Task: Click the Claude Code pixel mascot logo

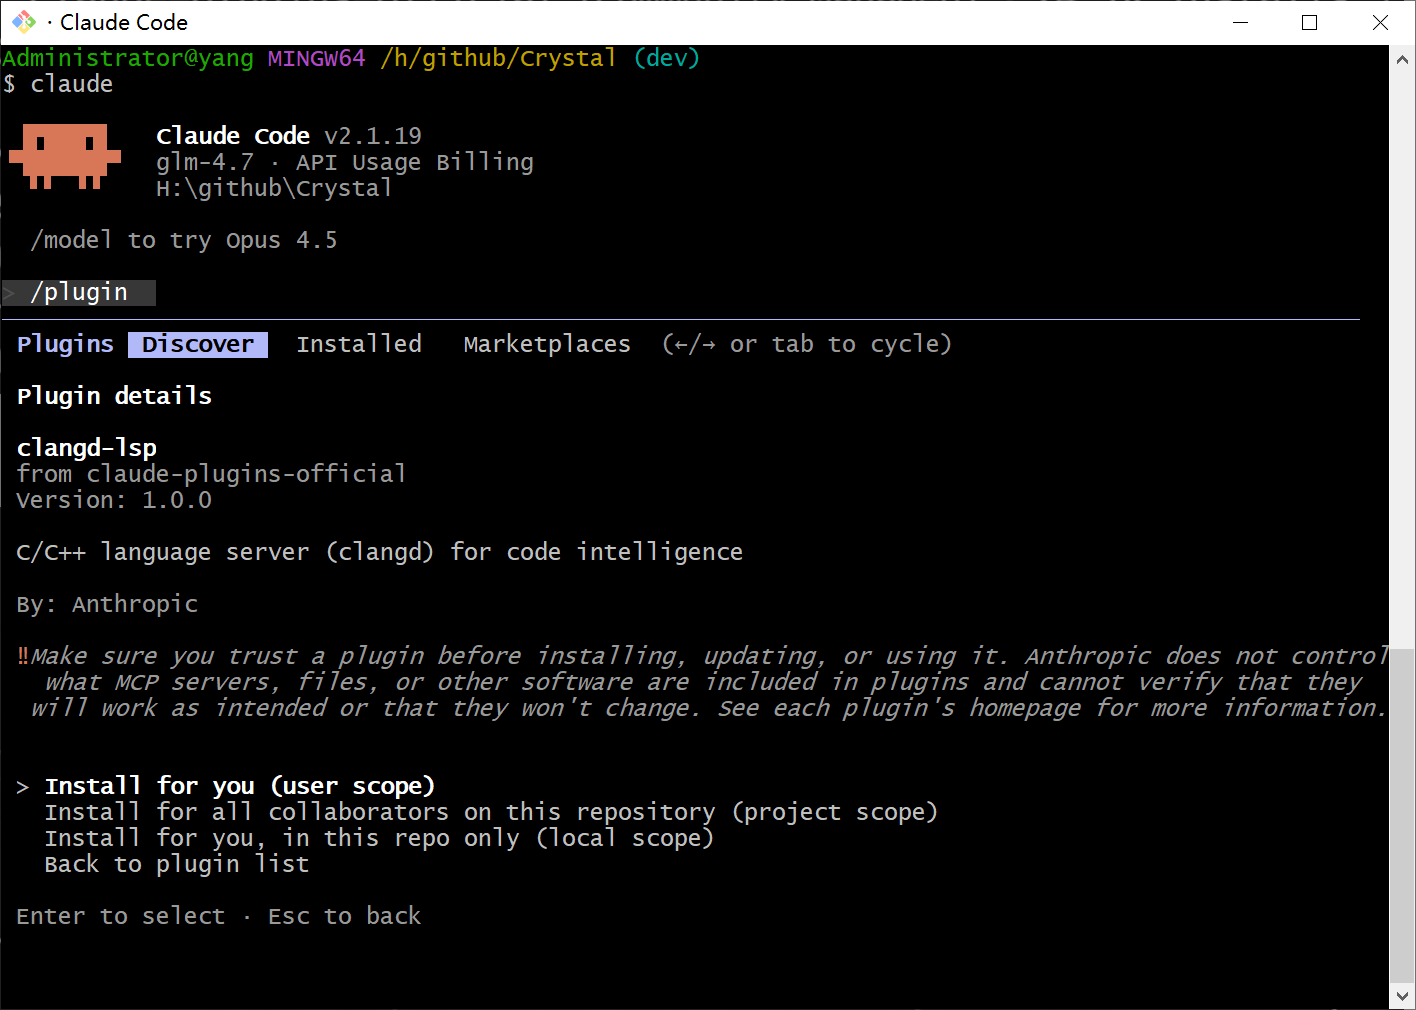Action: (65, 157)
